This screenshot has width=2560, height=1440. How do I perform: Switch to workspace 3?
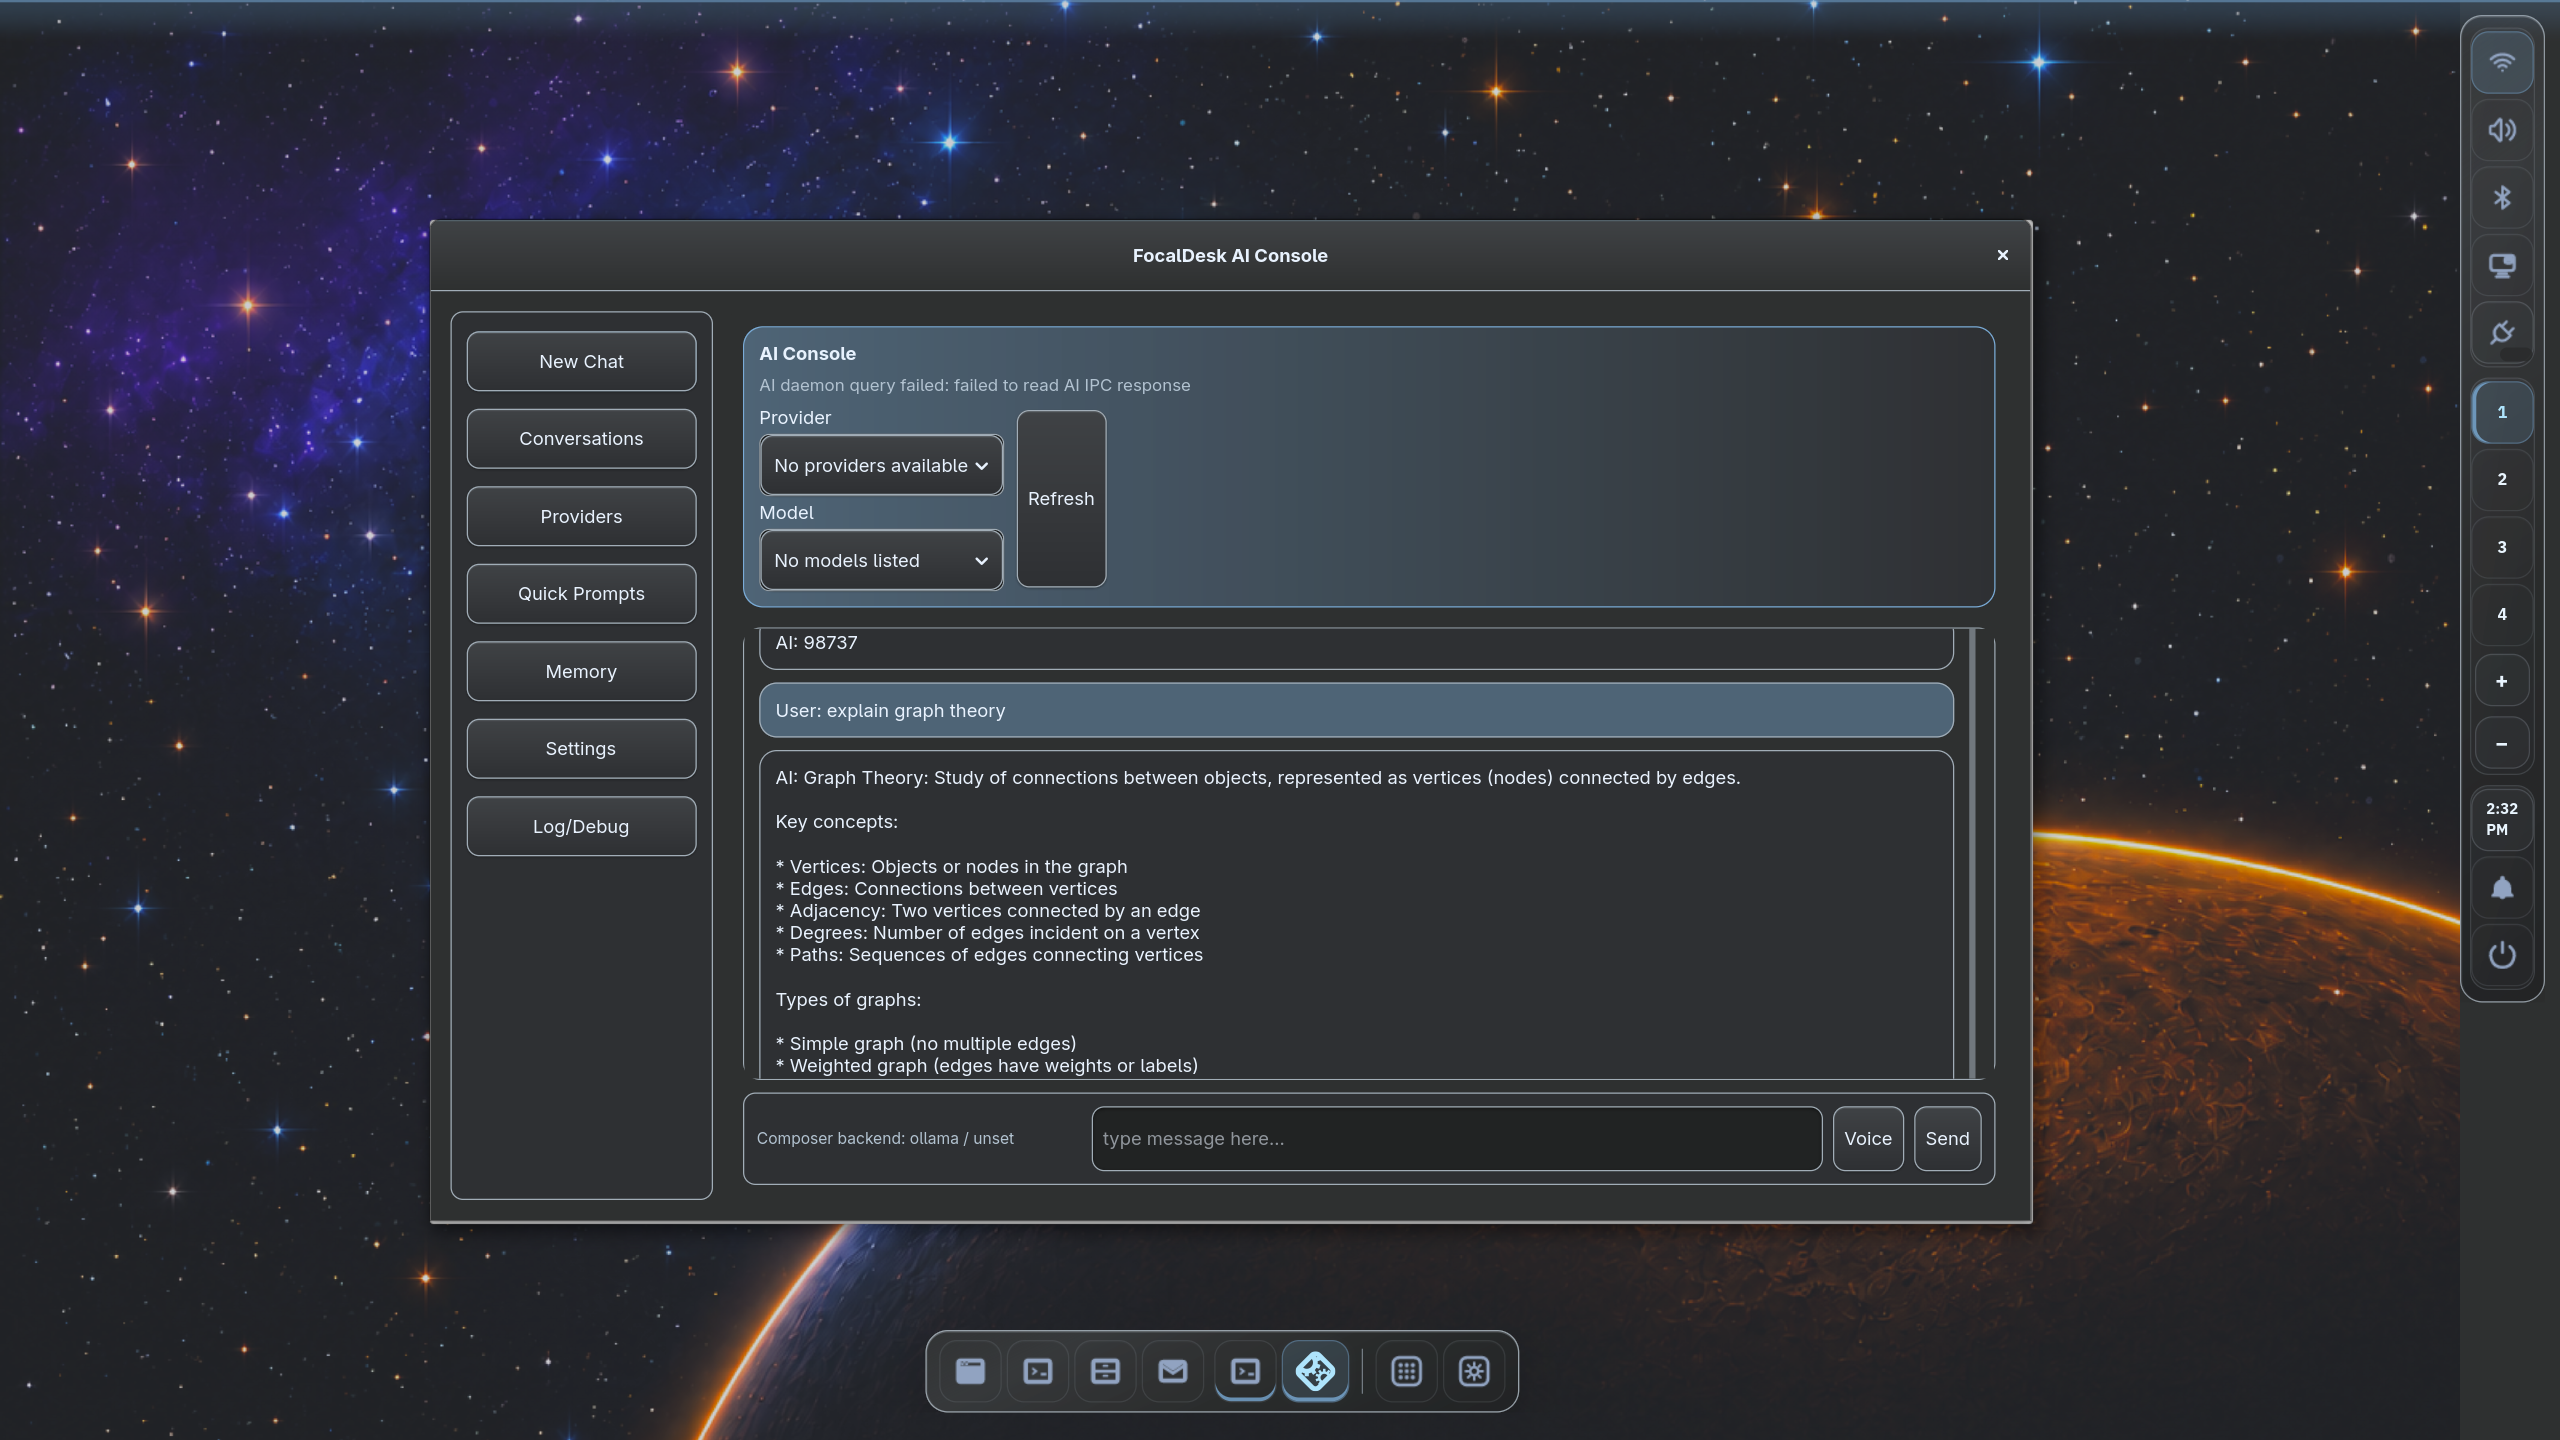coord(2502,547)
